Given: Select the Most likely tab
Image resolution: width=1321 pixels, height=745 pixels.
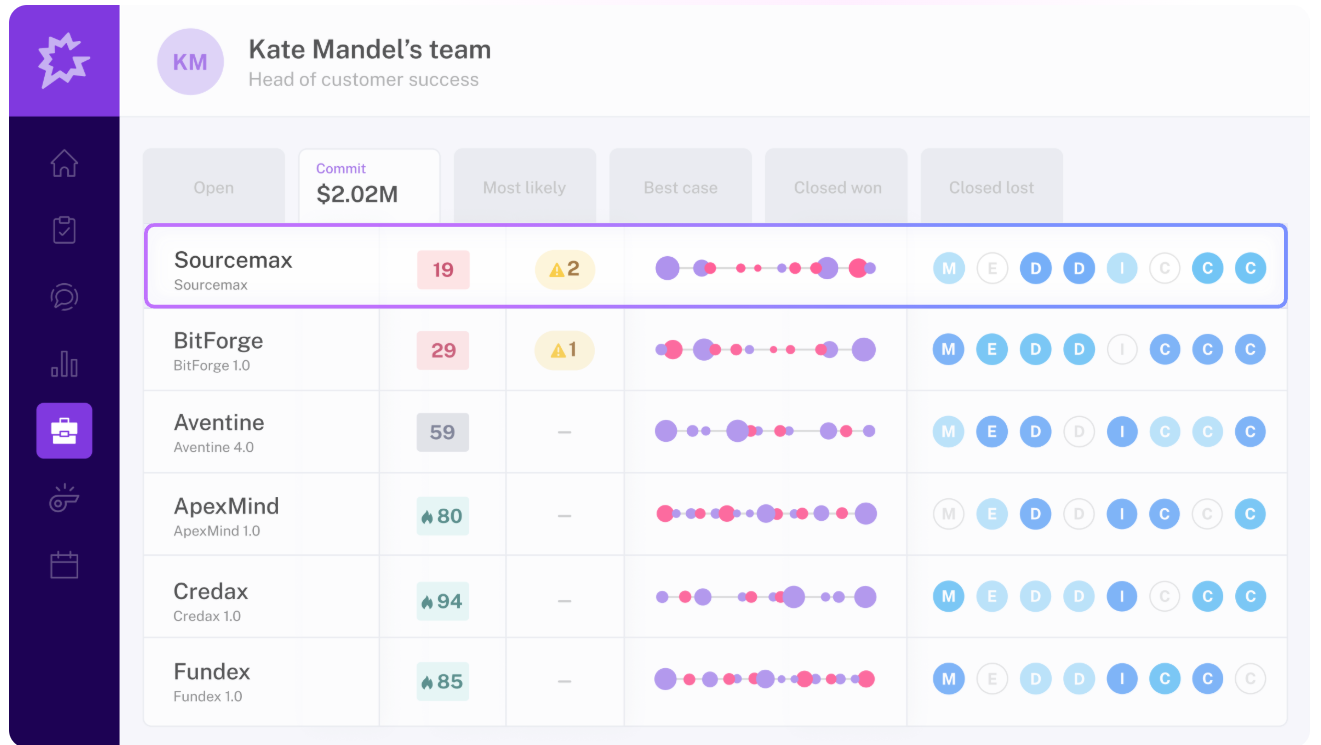Looking at the screenshot, I should 524,187.
